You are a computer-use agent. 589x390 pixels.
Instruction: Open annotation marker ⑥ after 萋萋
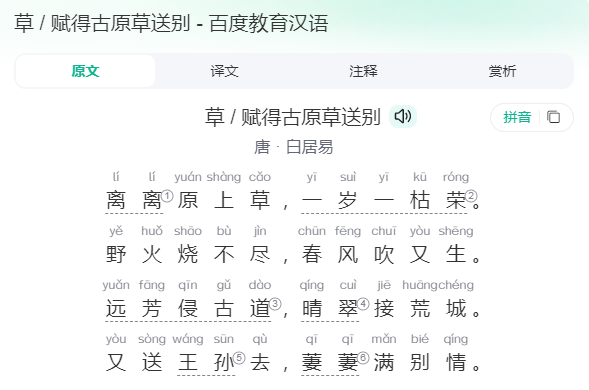point(363,358)
